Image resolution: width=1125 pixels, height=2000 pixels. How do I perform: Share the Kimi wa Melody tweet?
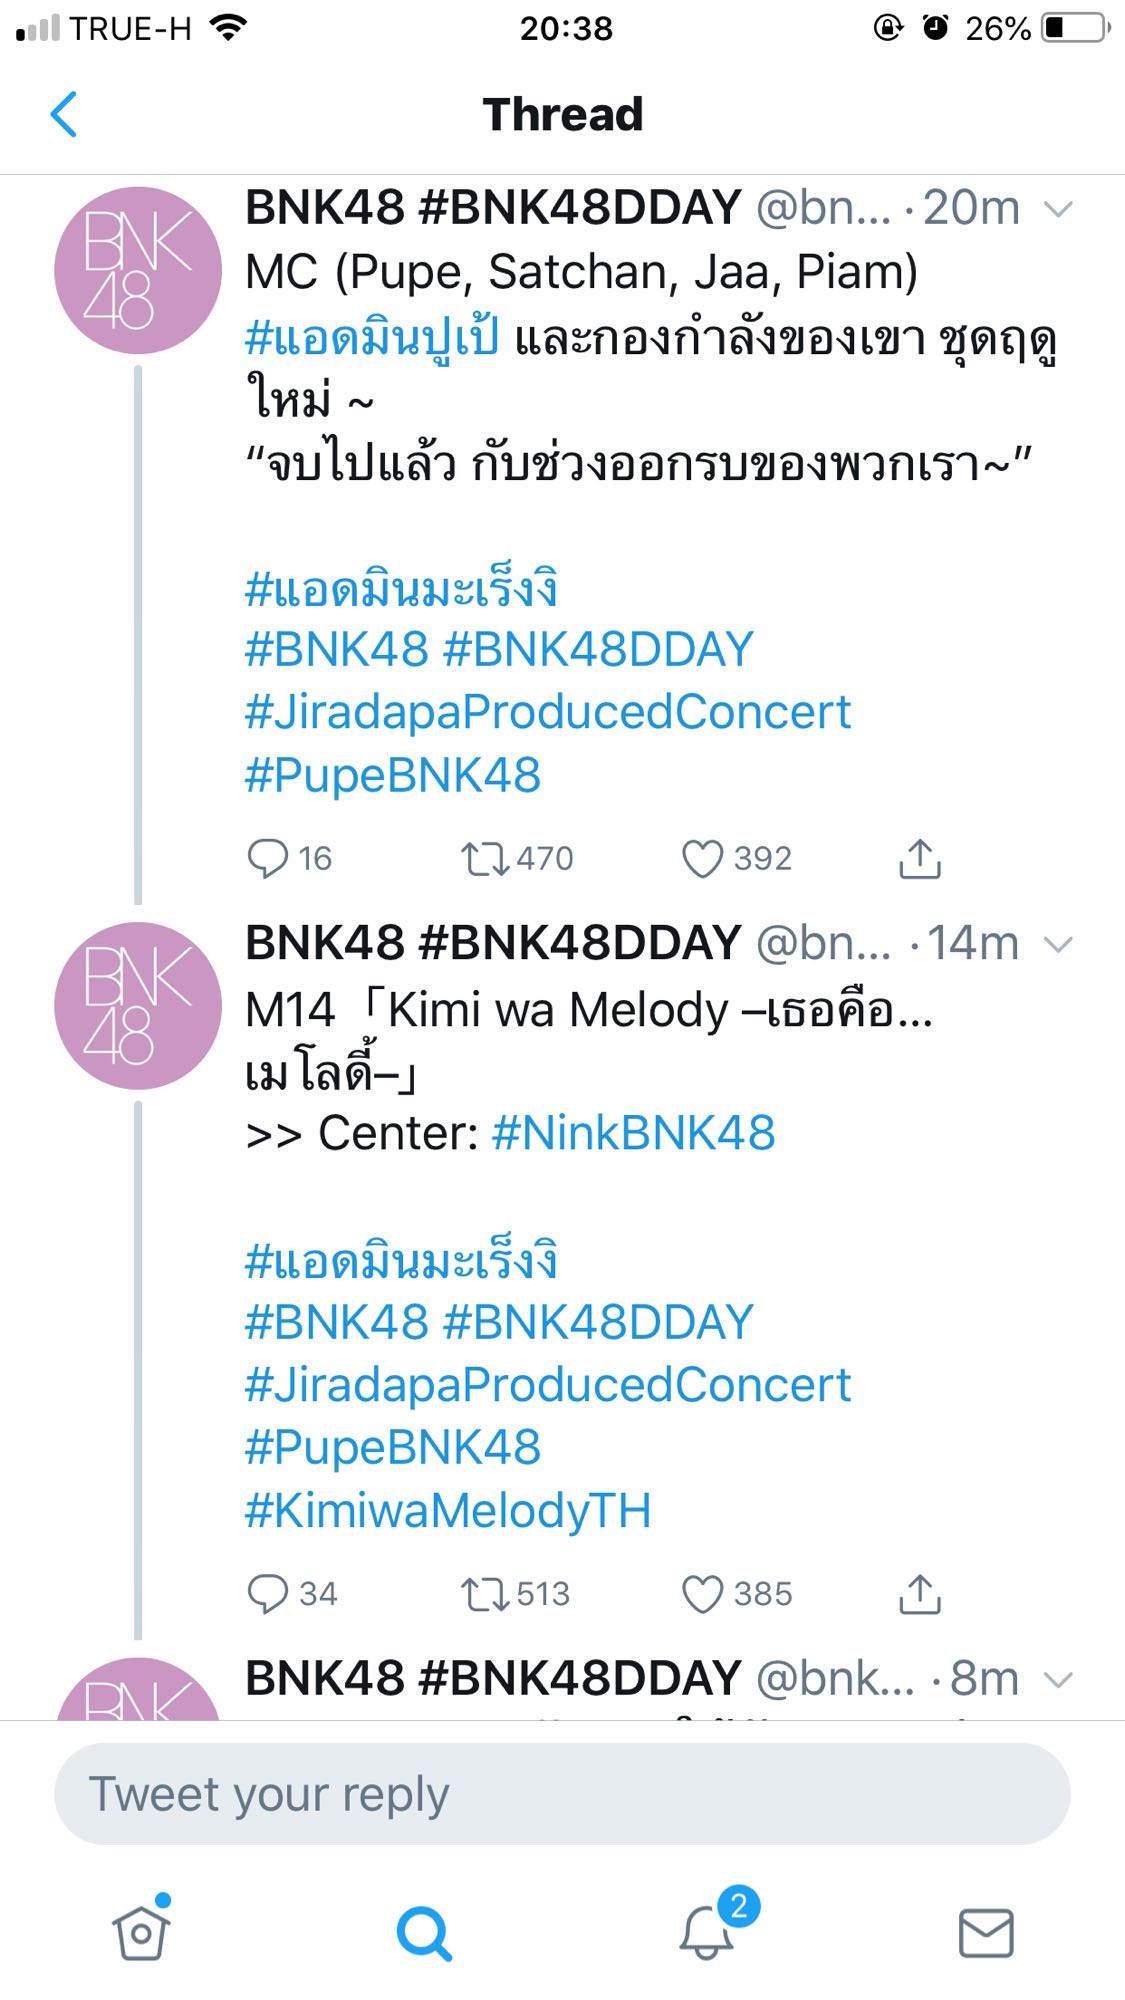click(919, 1594)
